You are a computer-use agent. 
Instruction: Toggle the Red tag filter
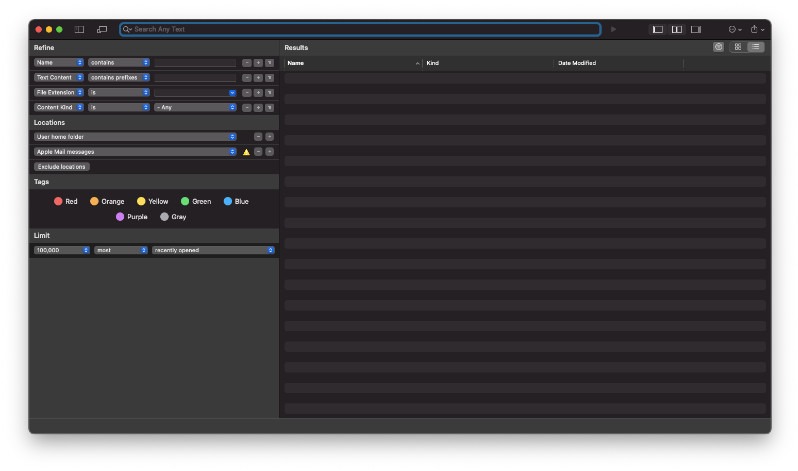coord(66,202)
